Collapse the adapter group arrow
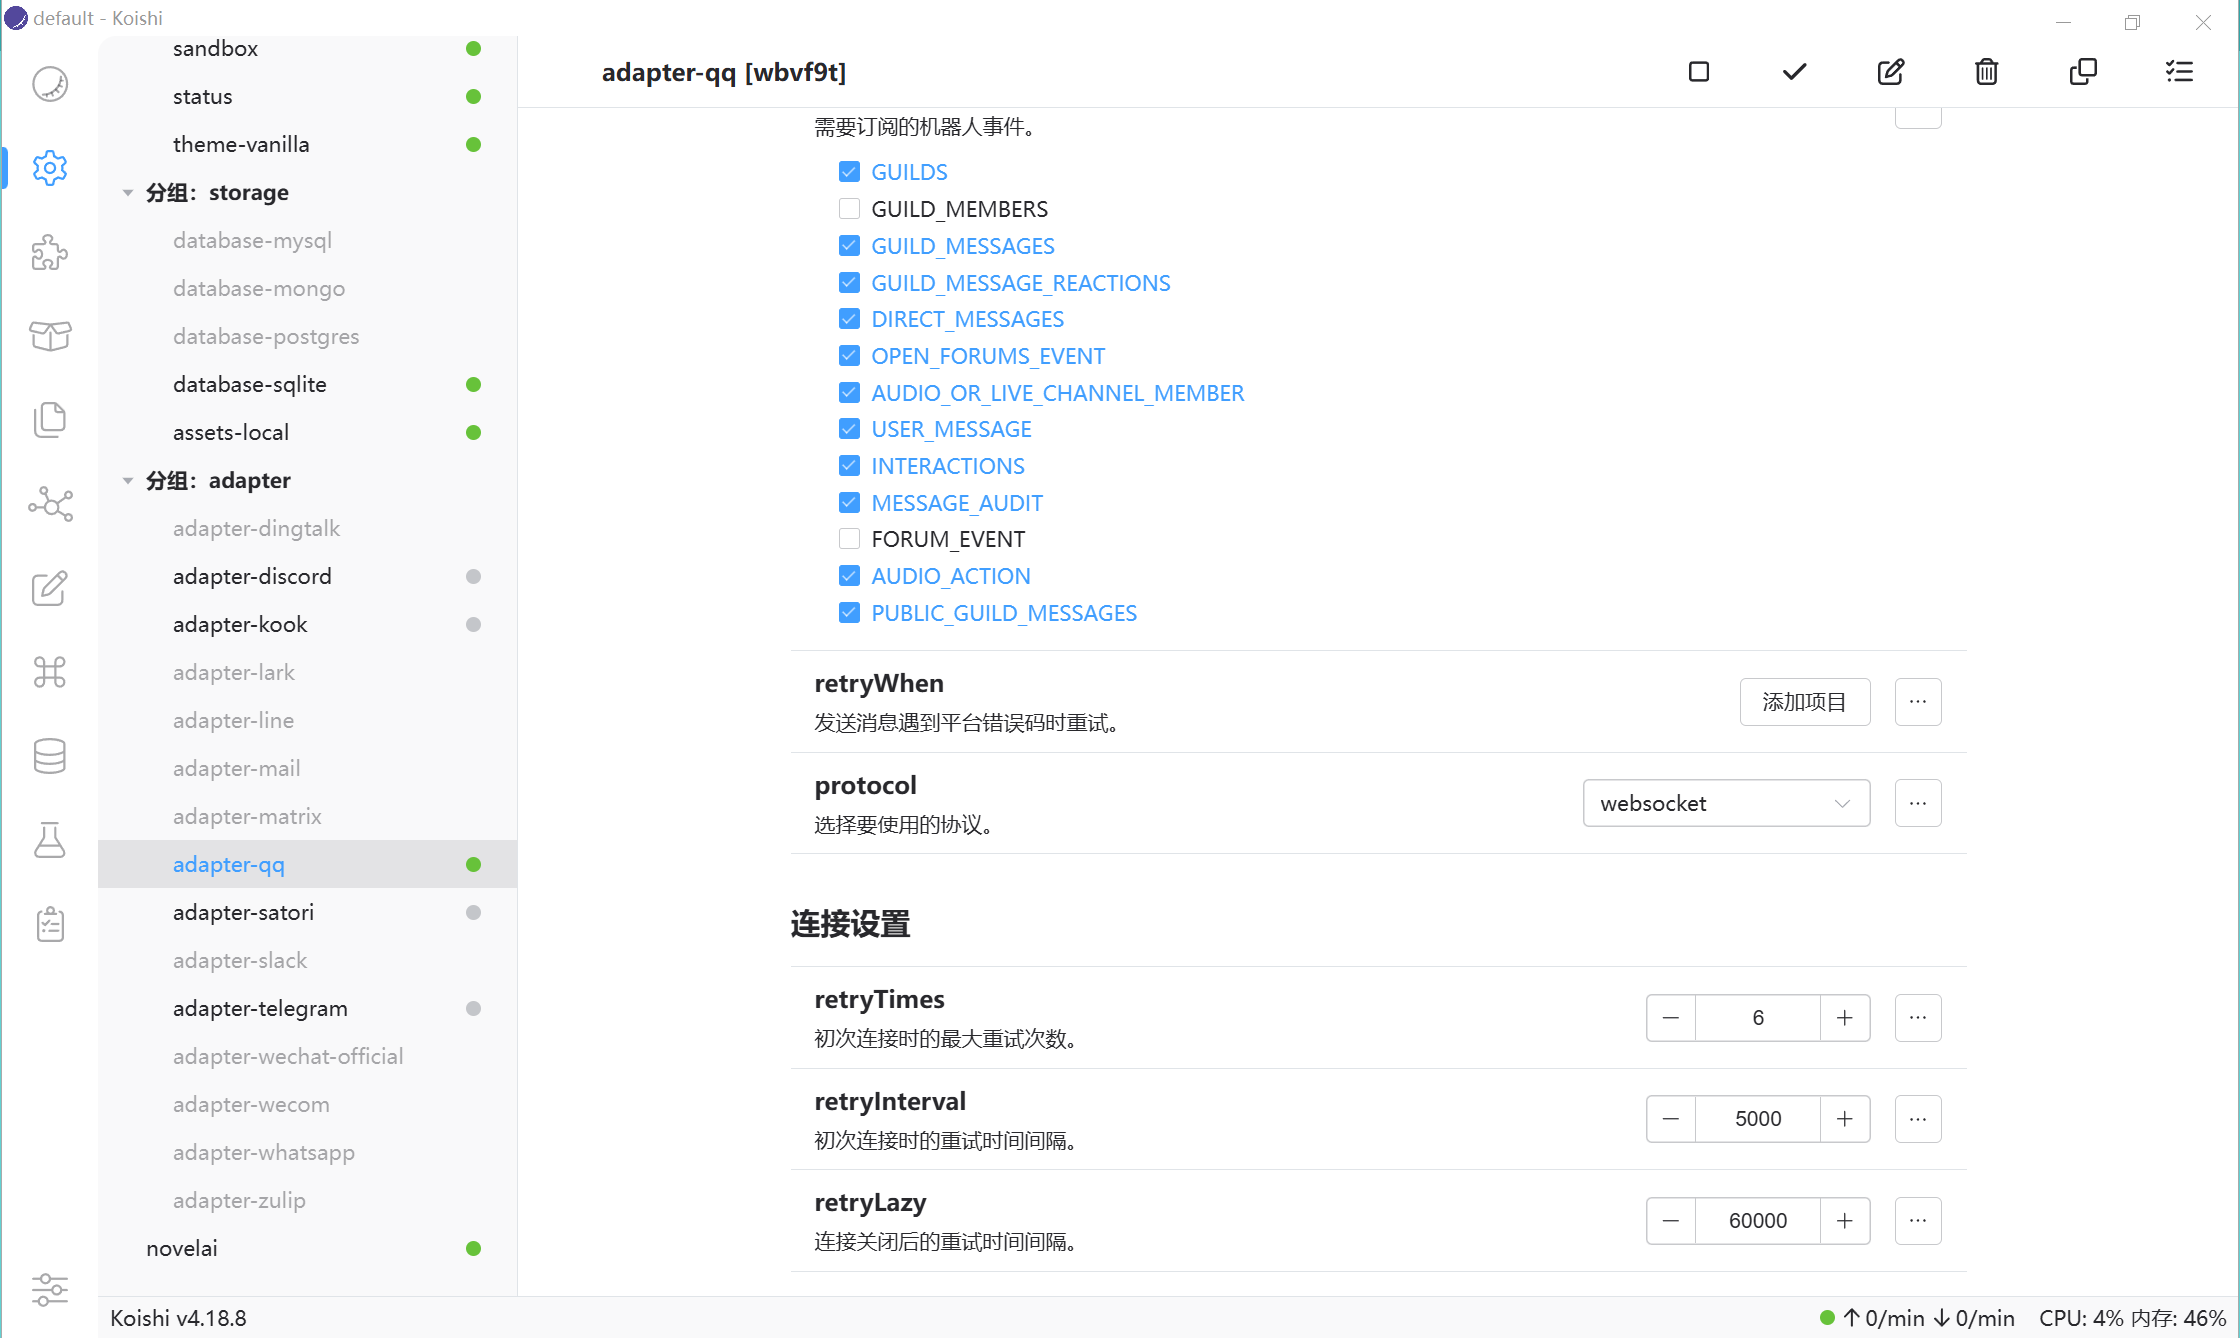Viewport: 2240px width, 1338px height. [x=128, y=481]
